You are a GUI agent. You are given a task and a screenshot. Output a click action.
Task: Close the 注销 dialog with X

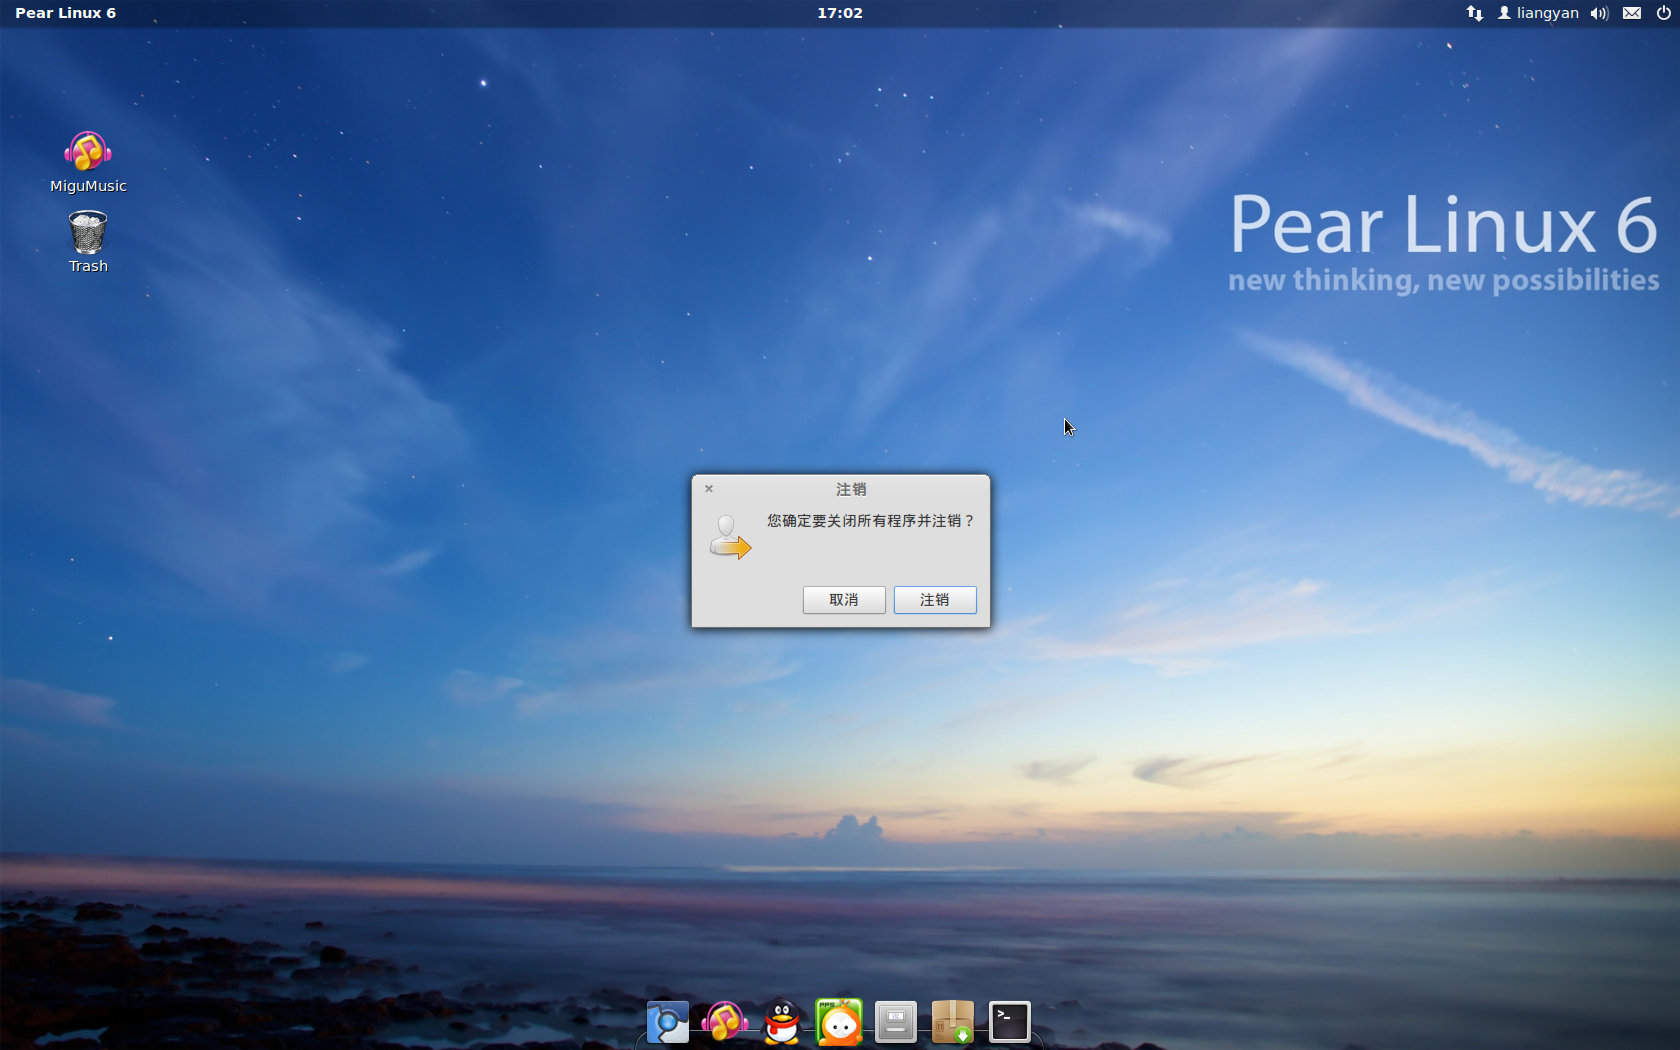coord(709,489)
